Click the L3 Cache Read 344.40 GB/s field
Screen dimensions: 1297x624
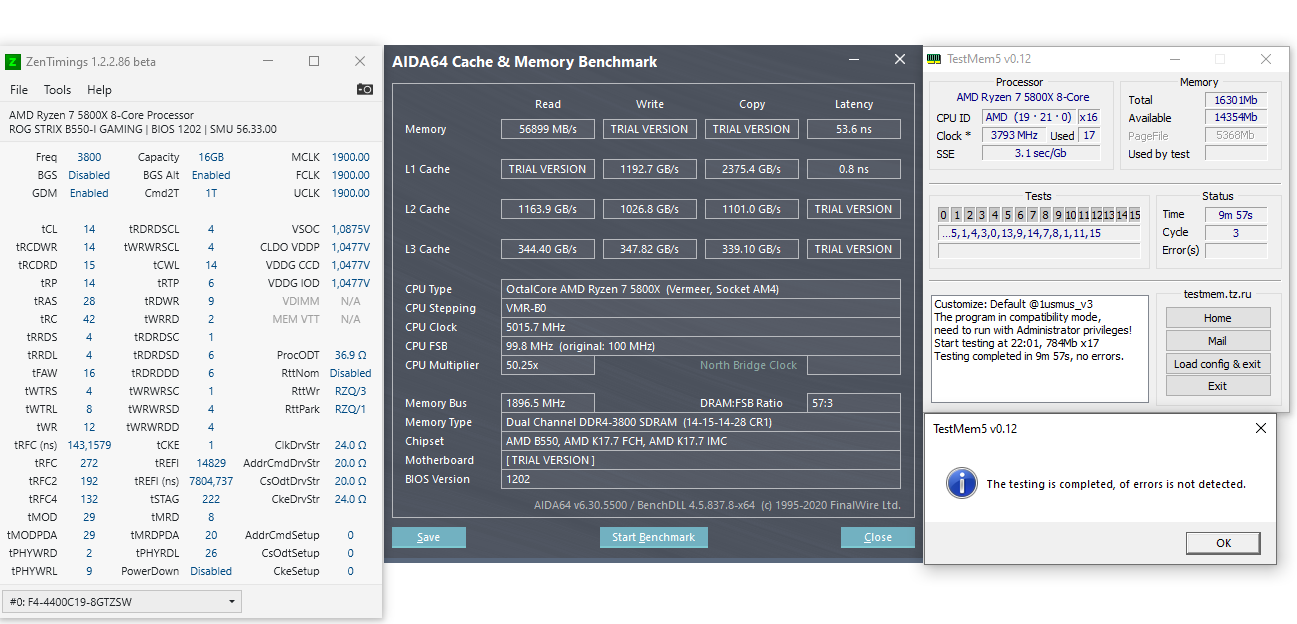click(x=548, y=249)
